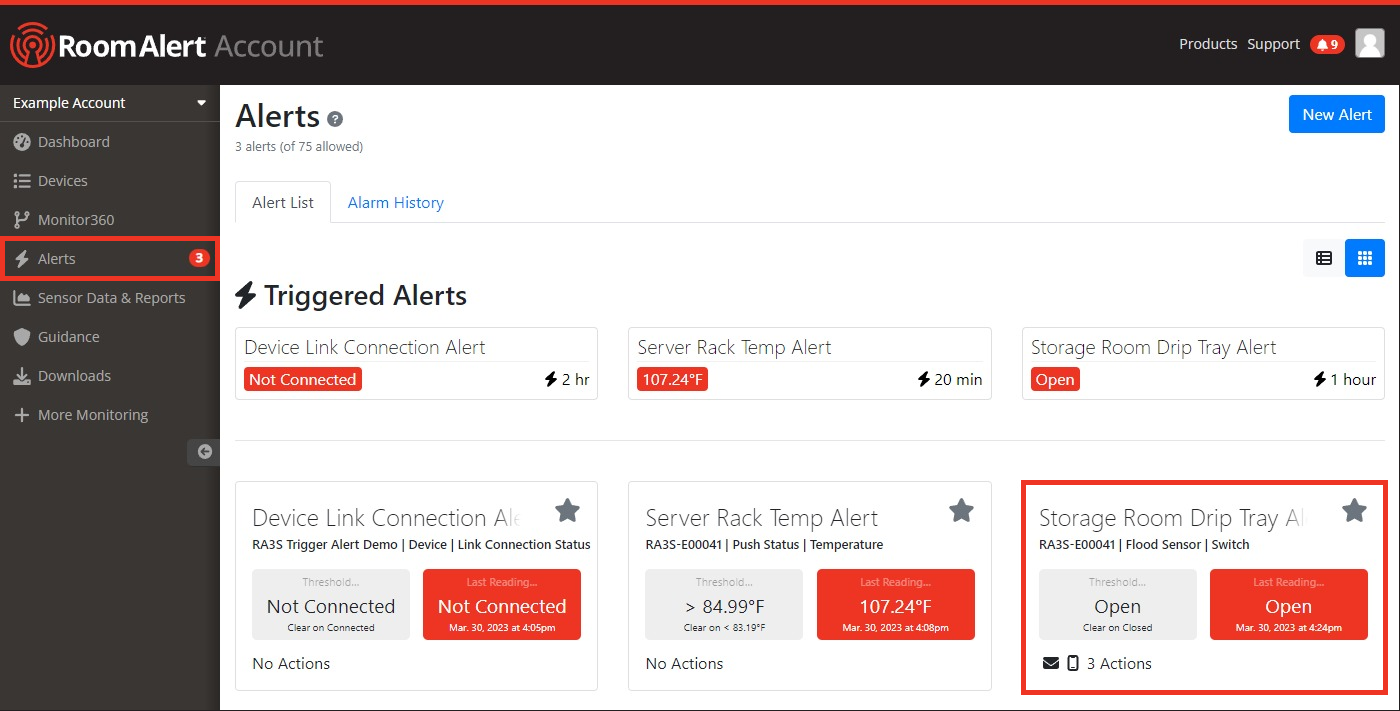Open the Support link in header

[x=1273, y=44]
